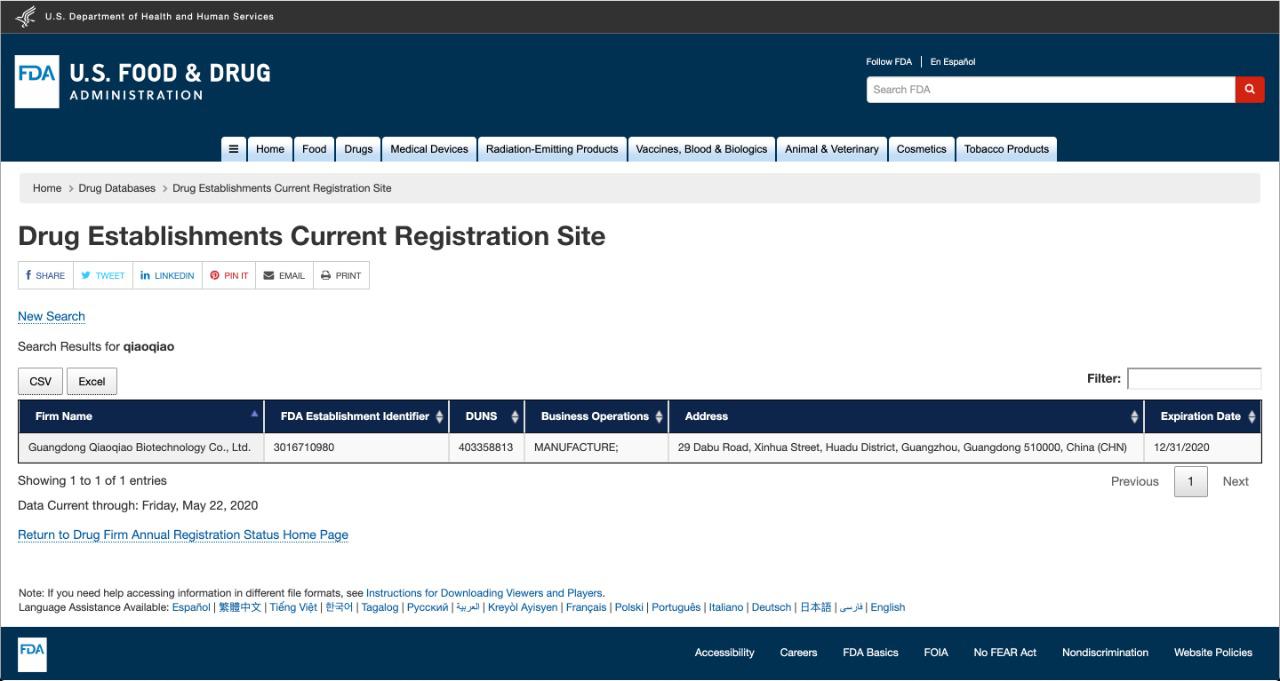Export results with the CSV button

pos(40,381)
